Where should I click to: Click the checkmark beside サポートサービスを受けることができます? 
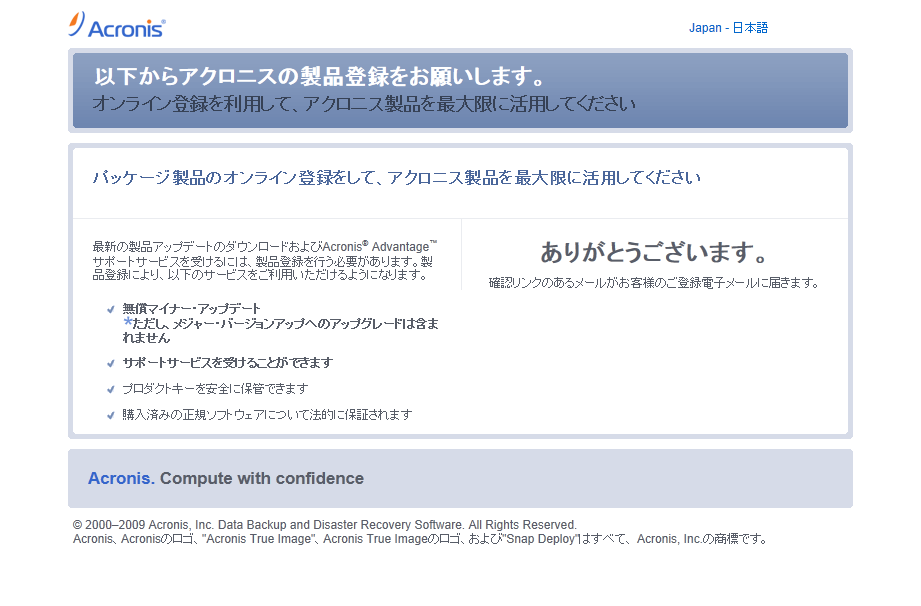click(110, 363)
